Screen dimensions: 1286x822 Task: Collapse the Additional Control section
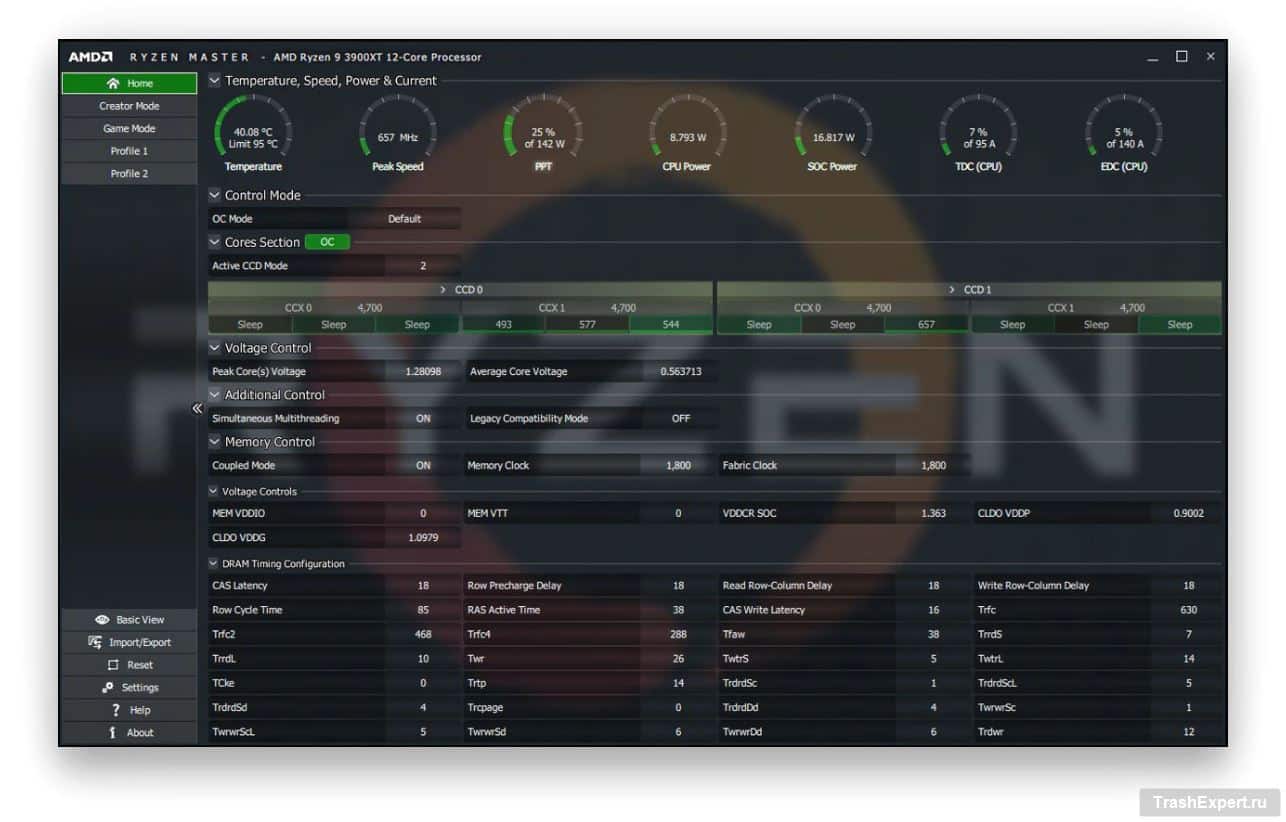(215, 395)
